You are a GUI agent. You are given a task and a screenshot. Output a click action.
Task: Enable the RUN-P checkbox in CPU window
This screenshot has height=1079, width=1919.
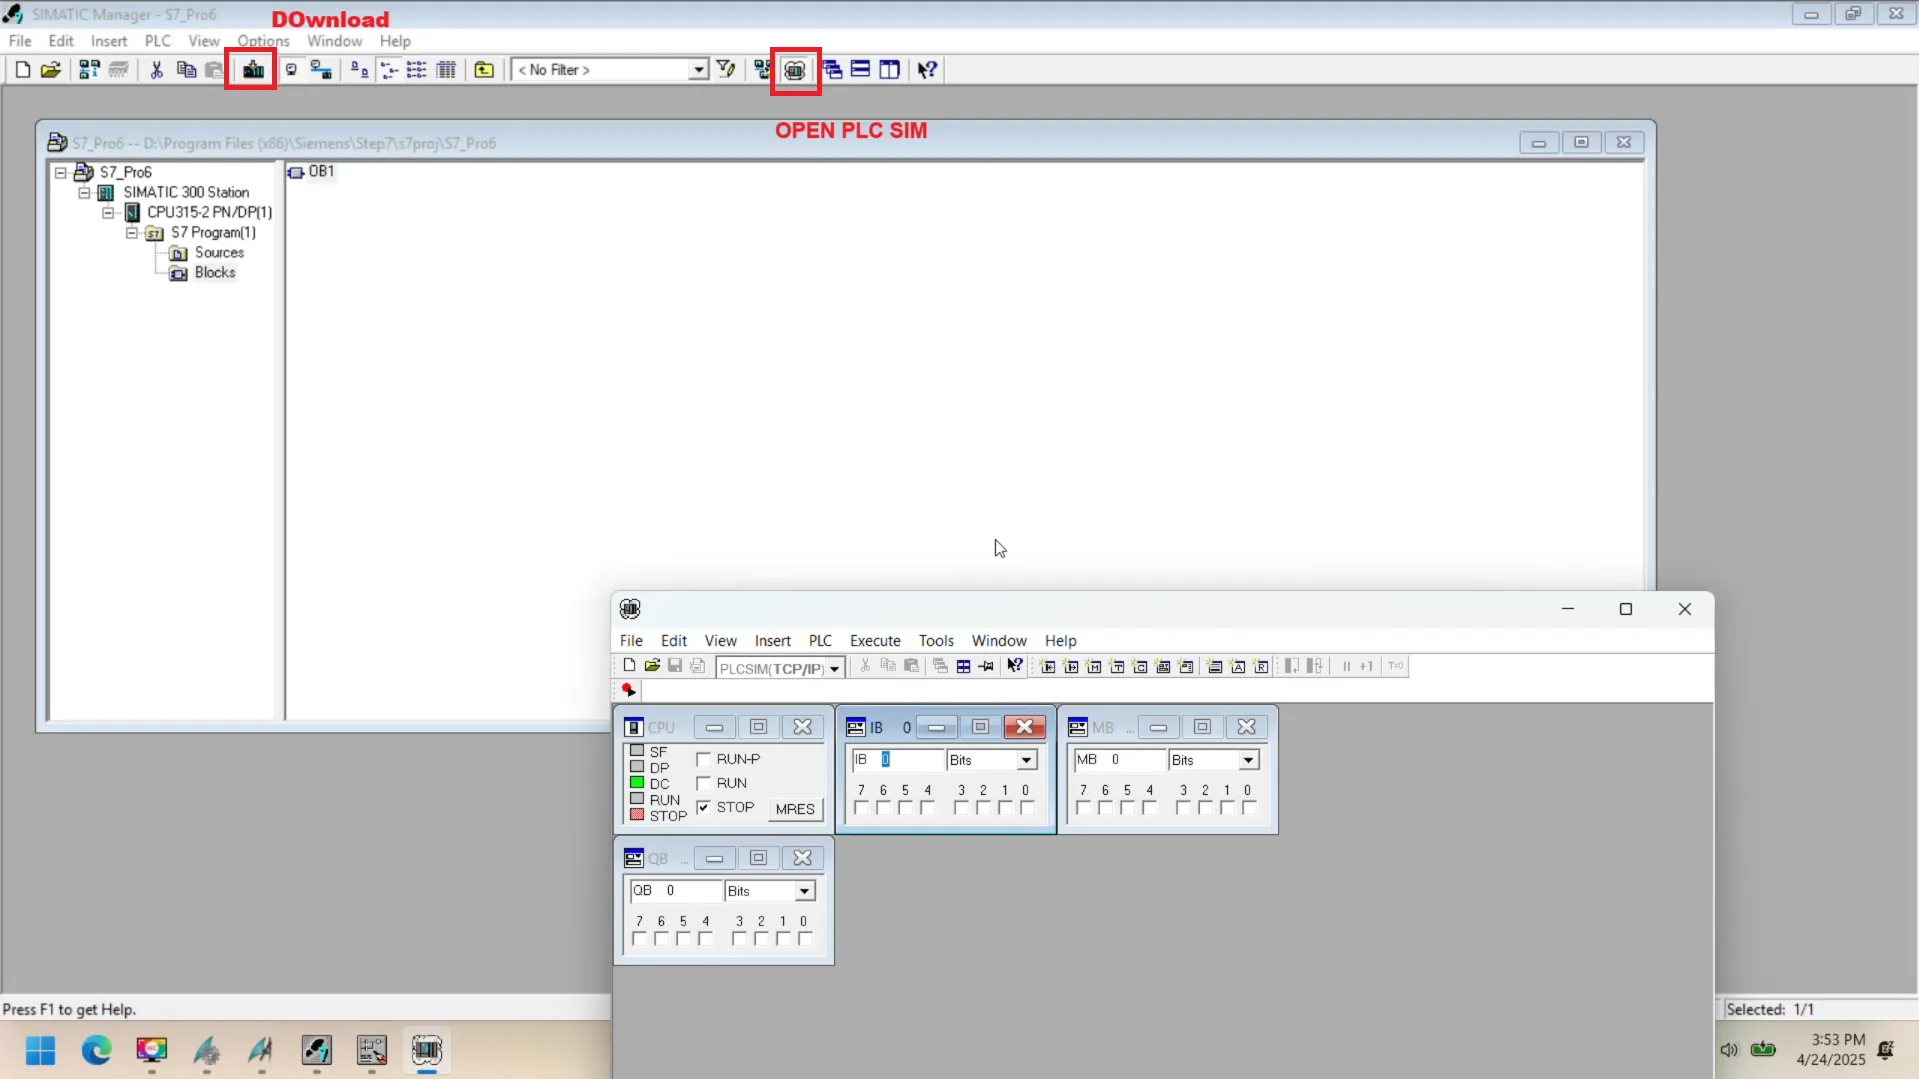tap(703, 759)
